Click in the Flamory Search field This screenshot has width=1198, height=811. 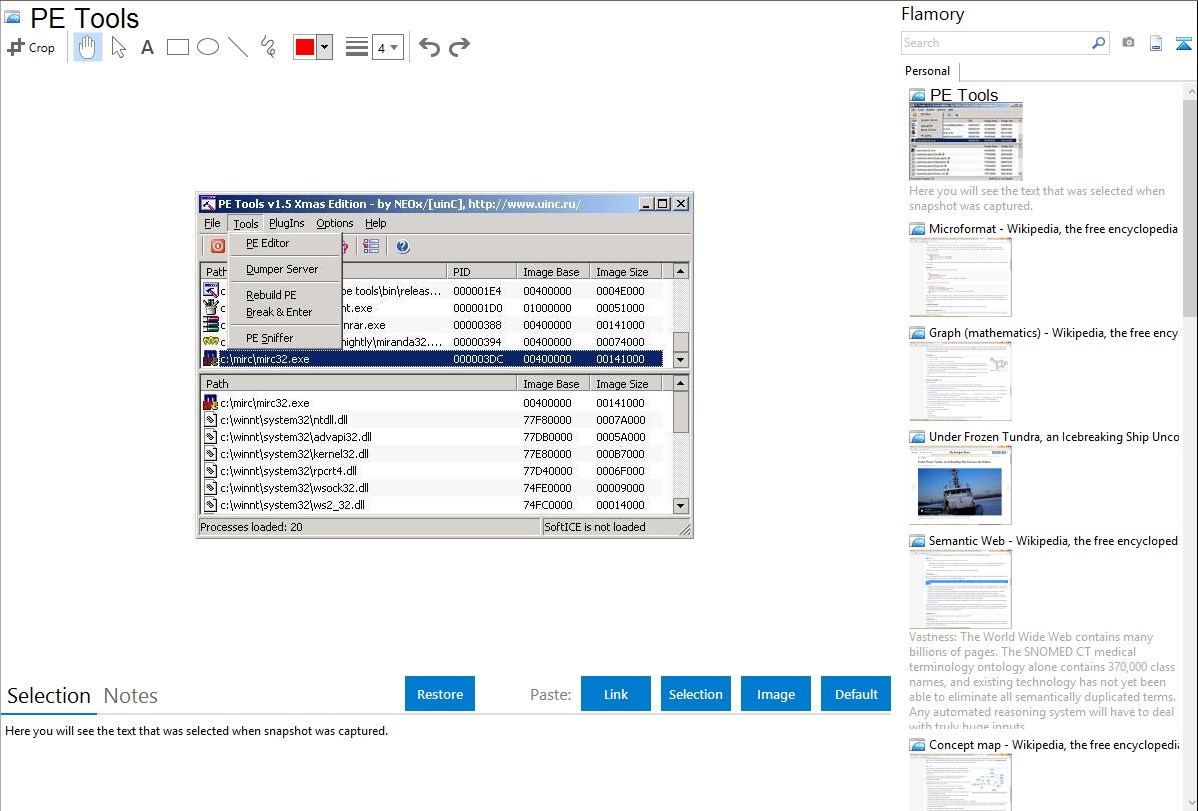coord(996,43)
